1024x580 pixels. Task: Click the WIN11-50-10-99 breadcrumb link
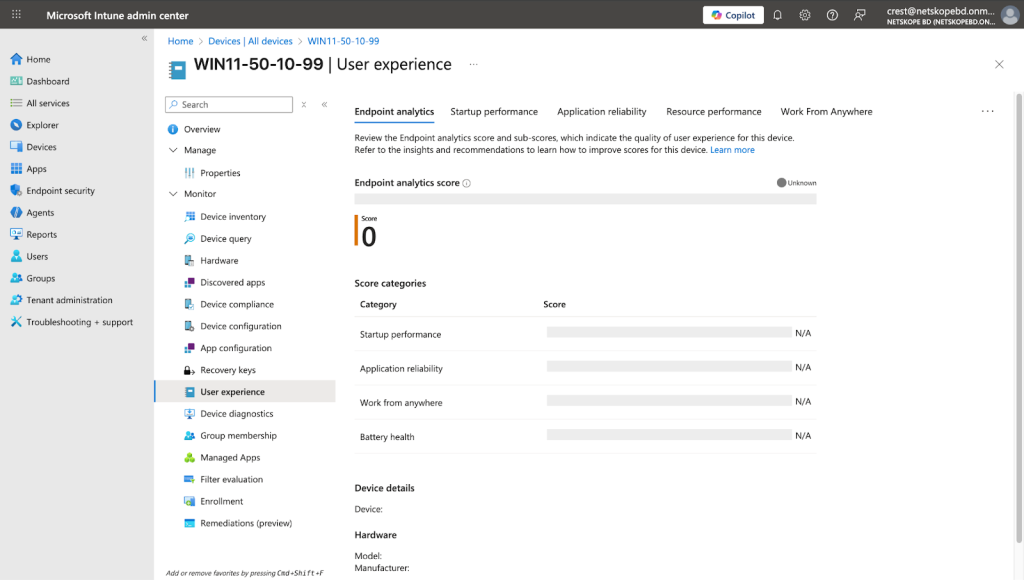click(343, 41)
